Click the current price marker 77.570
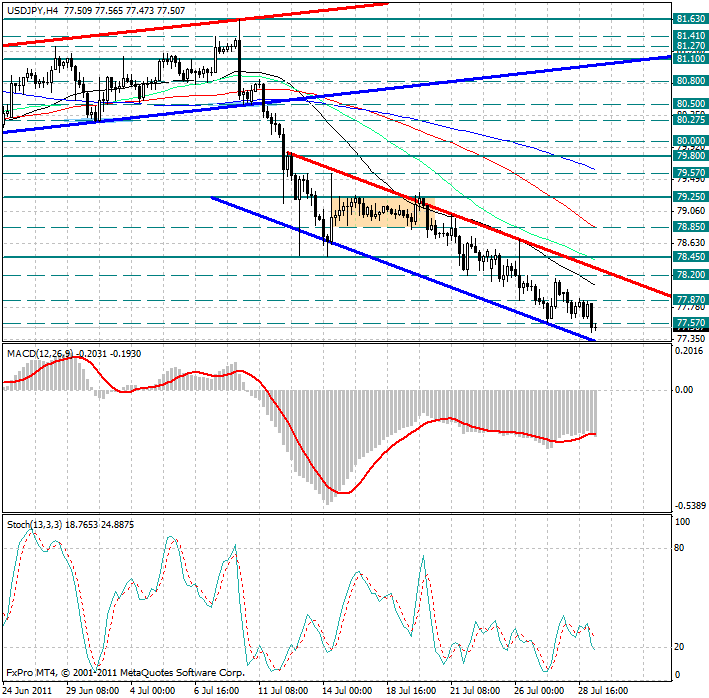Screen dimensions: 709x698 [x=690, y=323]
